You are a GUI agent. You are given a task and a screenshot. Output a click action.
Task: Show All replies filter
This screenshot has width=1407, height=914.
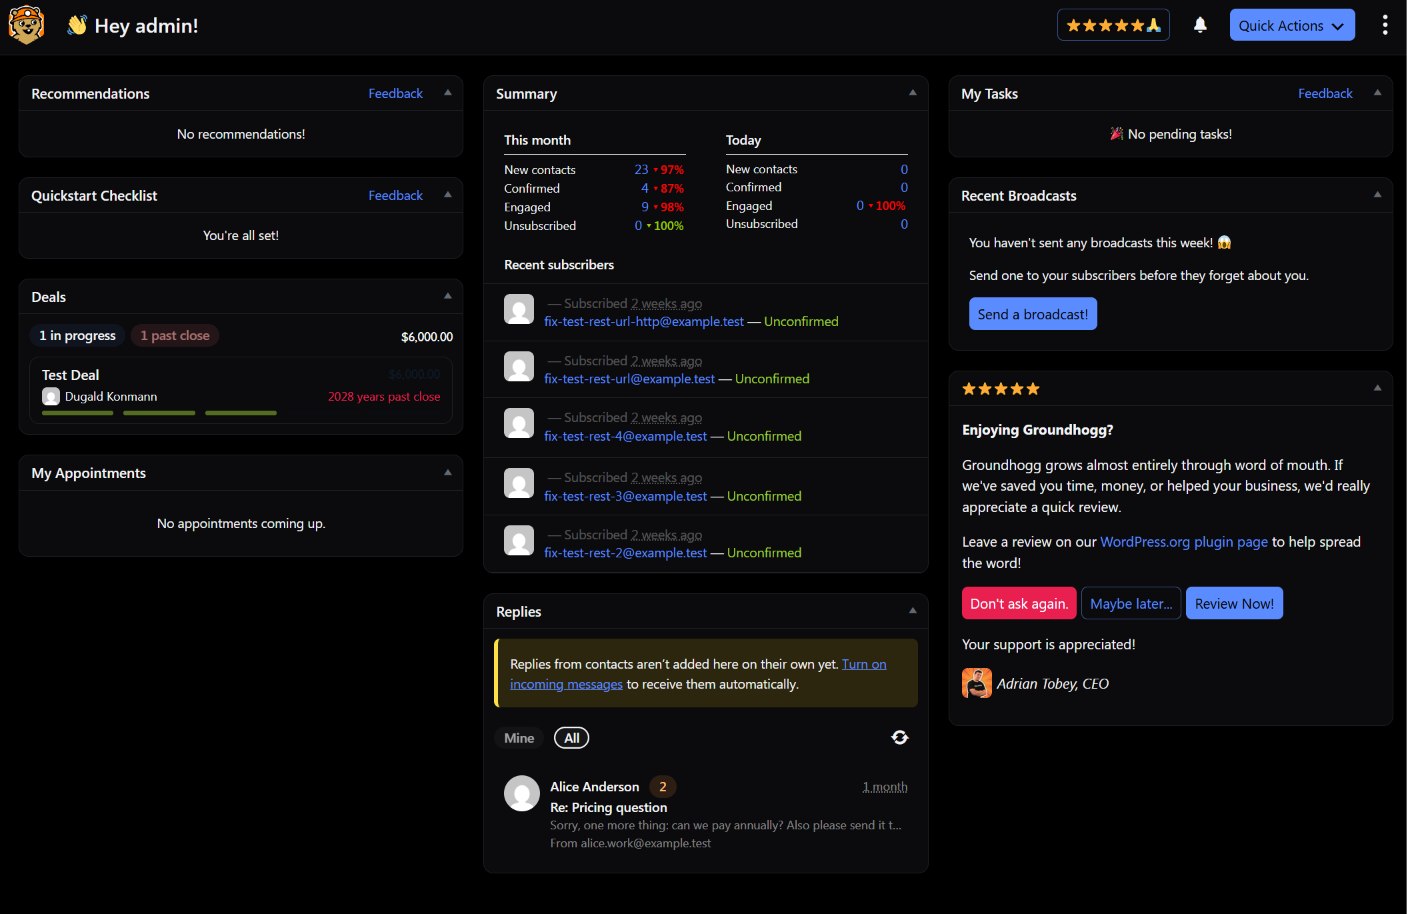[x=572, y=738]
